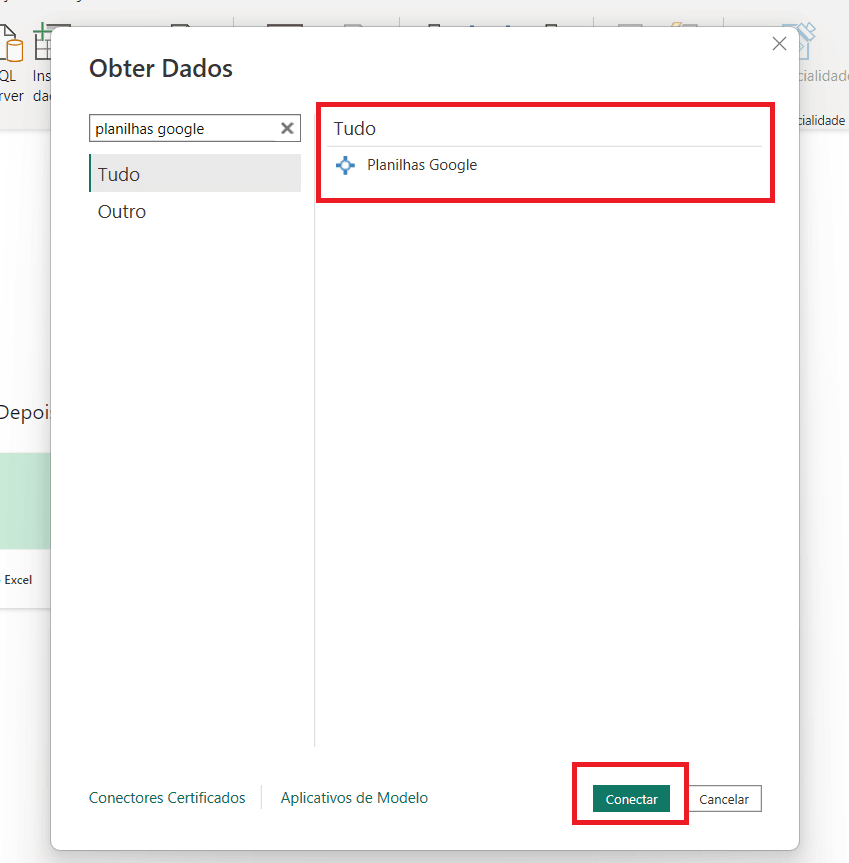Select the Tudo category in left list

(x=194, y=174)
